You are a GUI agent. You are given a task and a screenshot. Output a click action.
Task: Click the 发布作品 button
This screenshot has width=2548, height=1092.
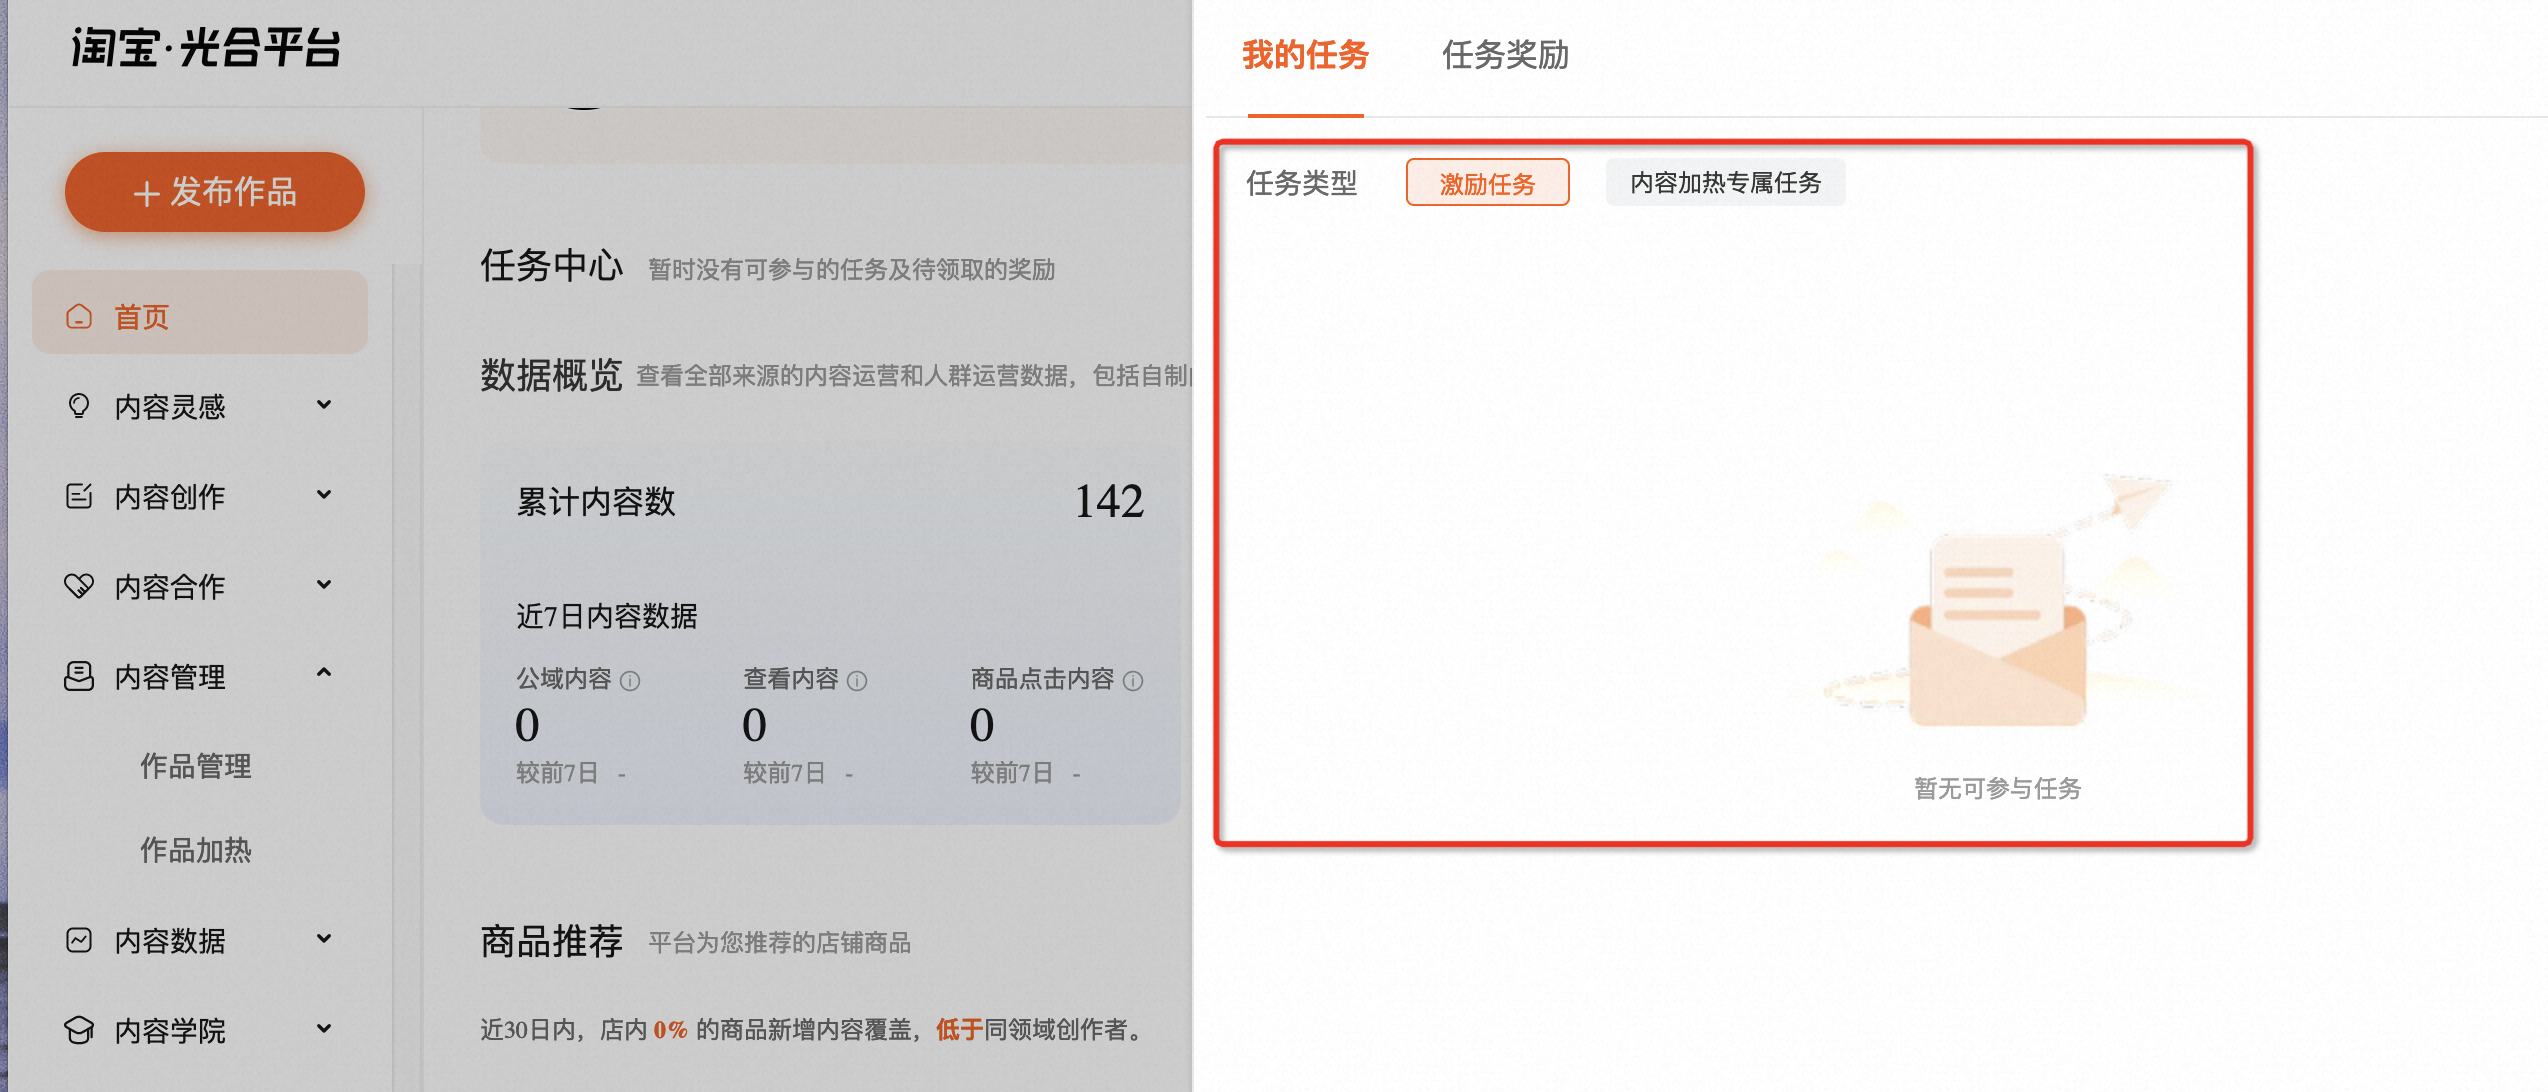pos(215,192)
